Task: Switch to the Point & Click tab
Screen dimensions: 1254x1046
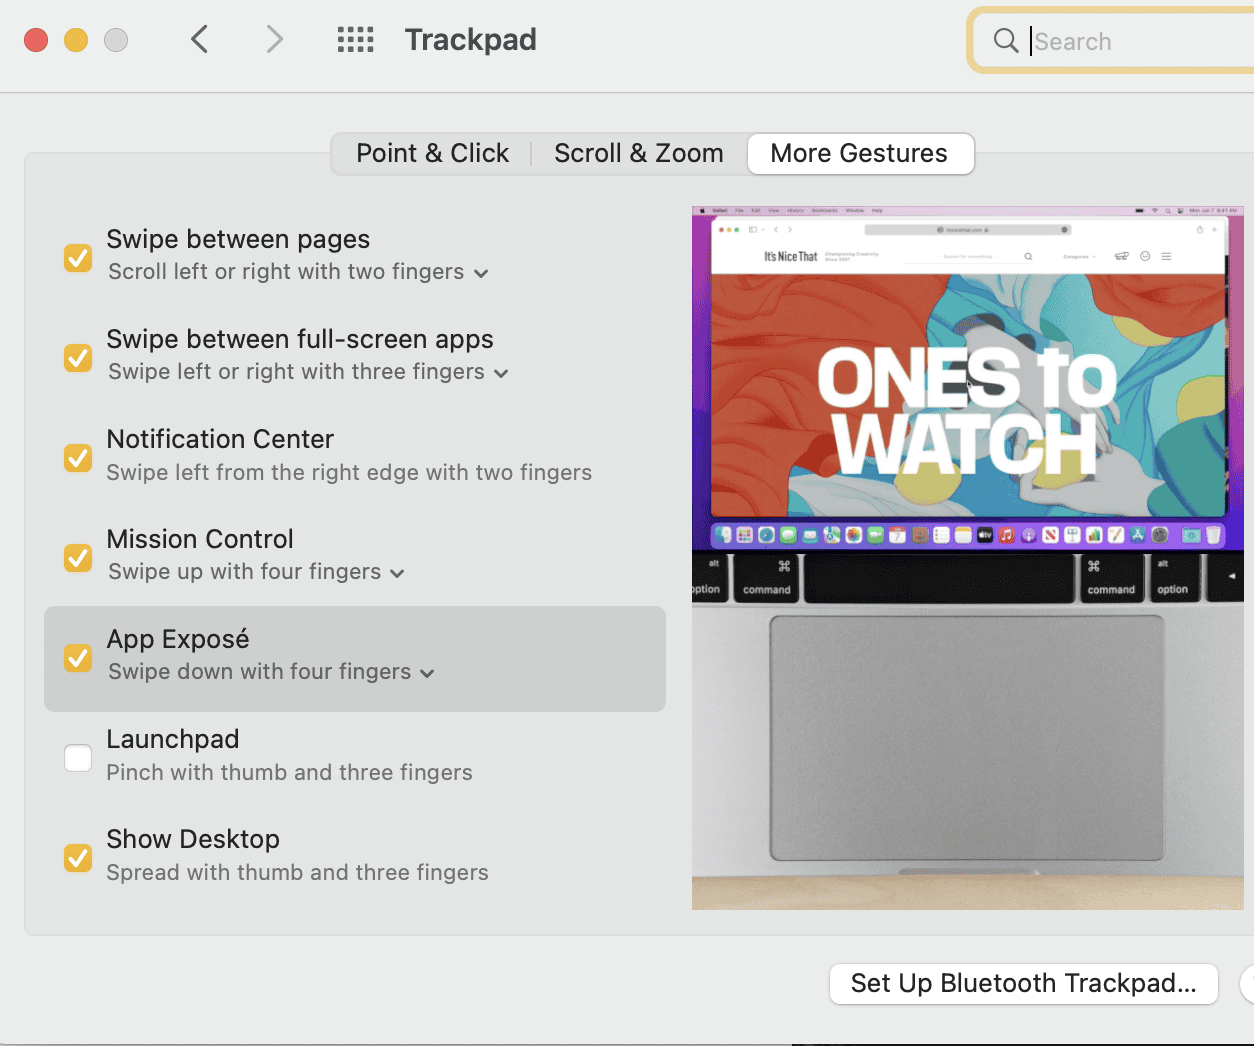Action: tap(432, 154)
